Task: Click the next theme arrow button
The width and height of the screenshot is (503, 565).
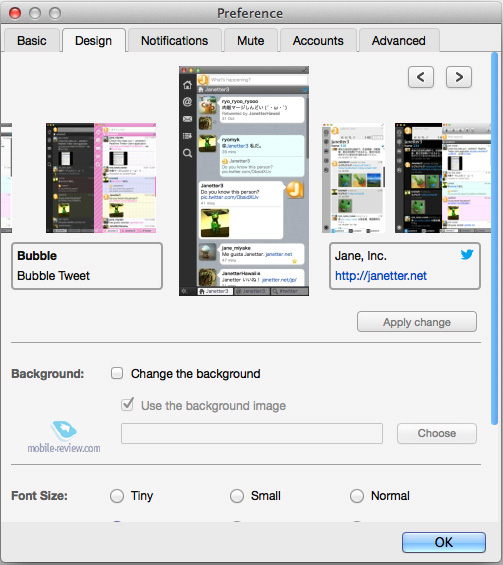Action: pyautogui.click(x=459, y=77)
